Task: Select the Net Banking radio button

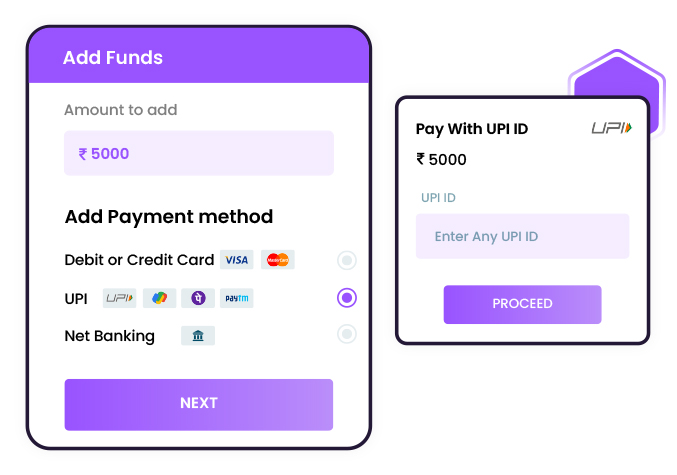Action: pyautogui.click(x=347, y=334)
